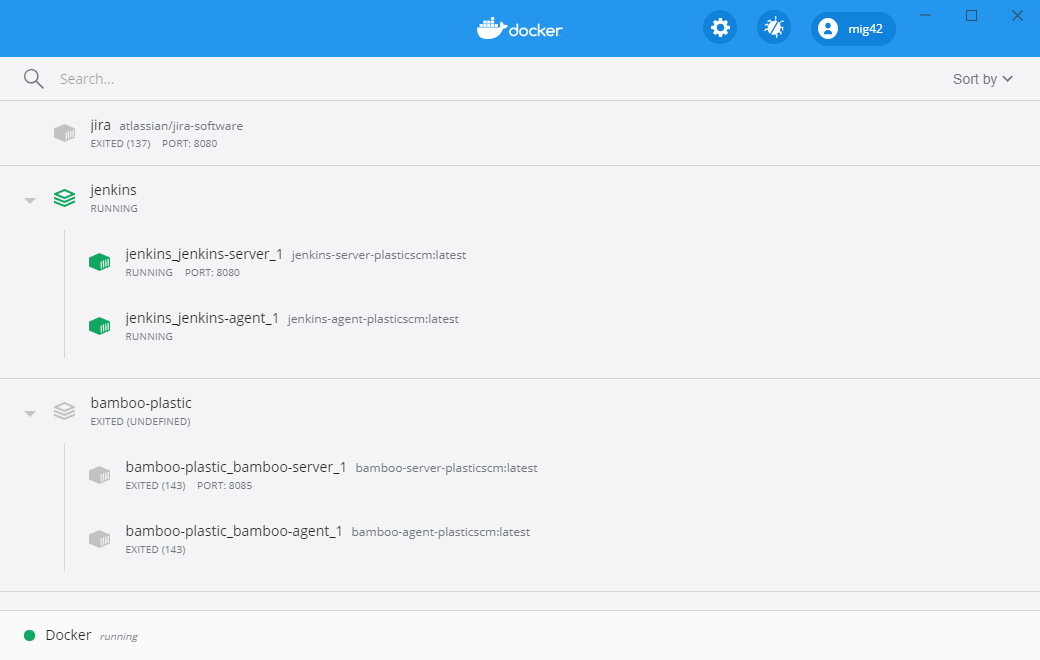Click the jenkins group RUNNING status

point(114,208)
